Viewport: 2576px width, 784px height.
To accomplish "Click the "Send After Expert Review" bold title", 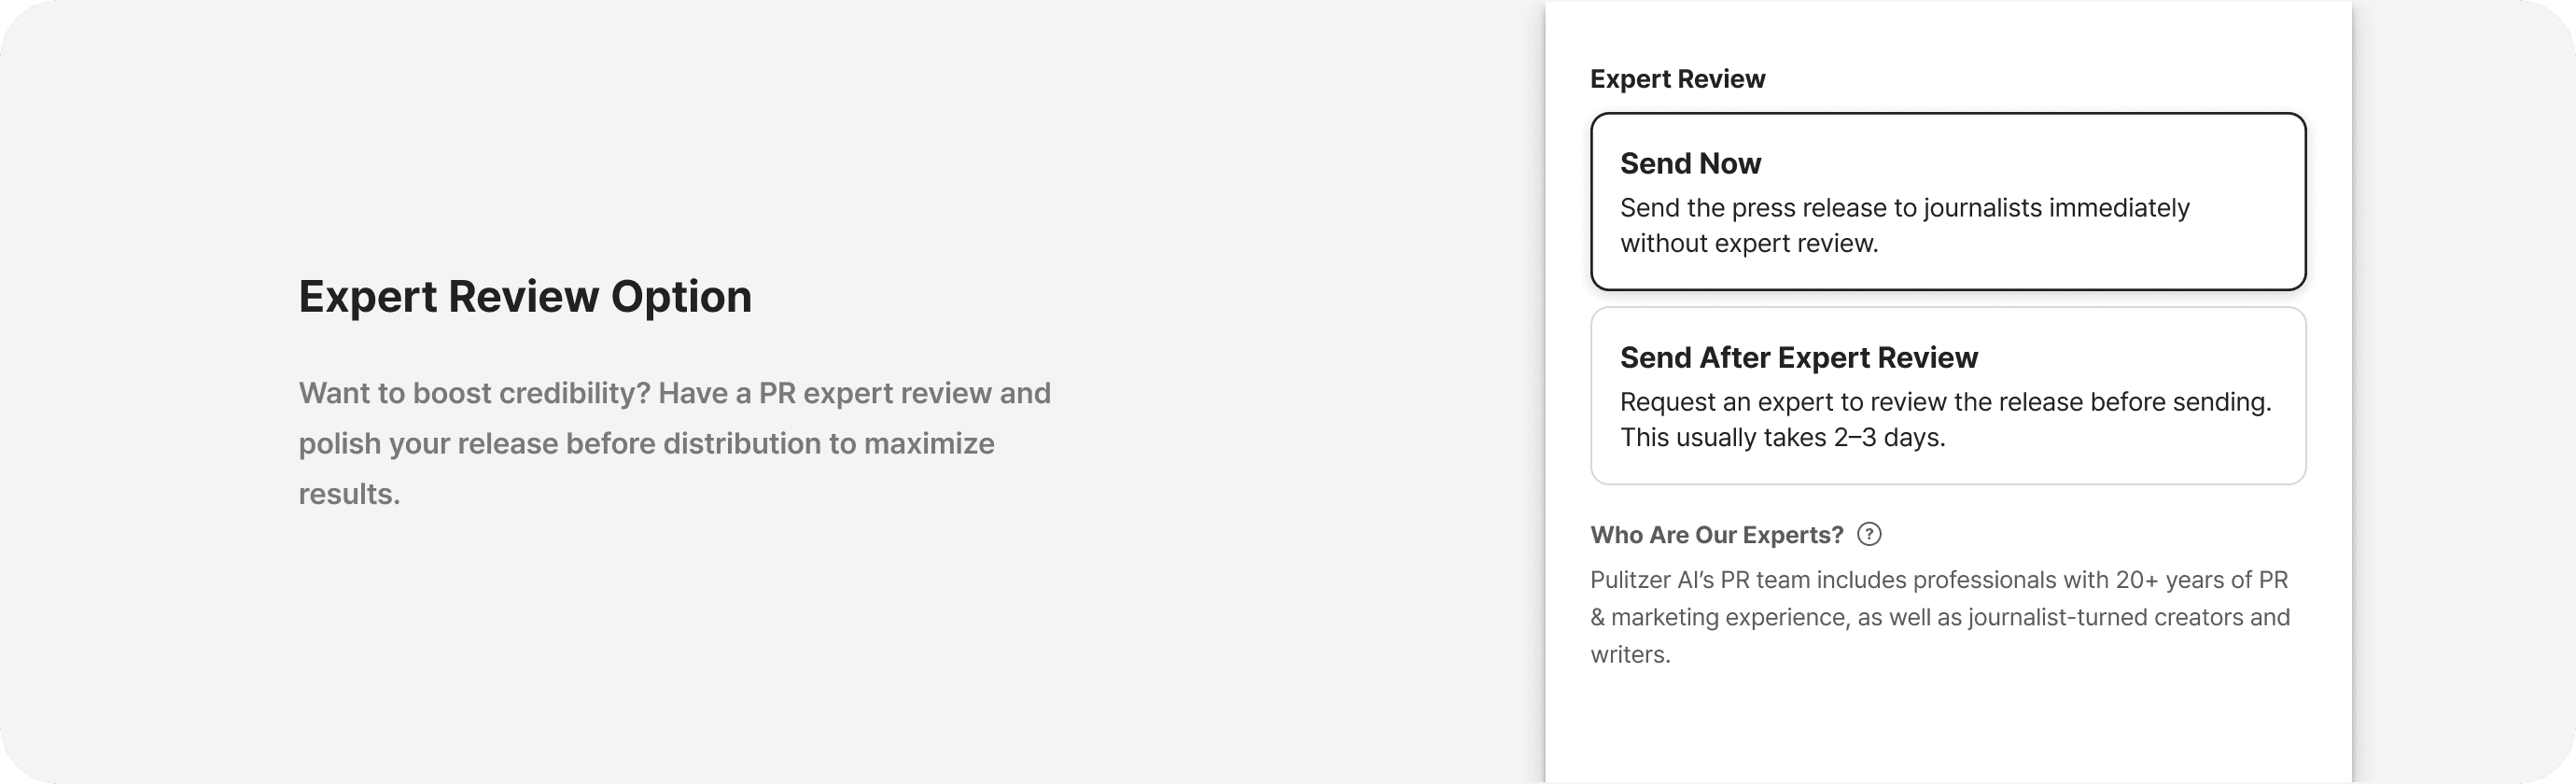I will [1798, 357].
